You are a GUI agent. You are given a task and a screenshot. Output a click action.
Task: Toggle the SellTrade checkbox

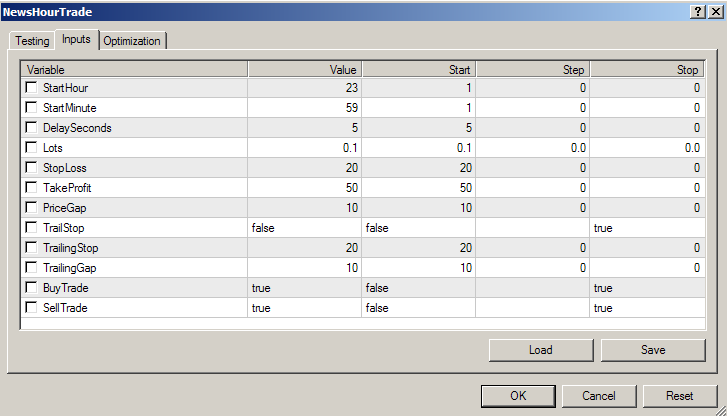click(x=31, y=307)
